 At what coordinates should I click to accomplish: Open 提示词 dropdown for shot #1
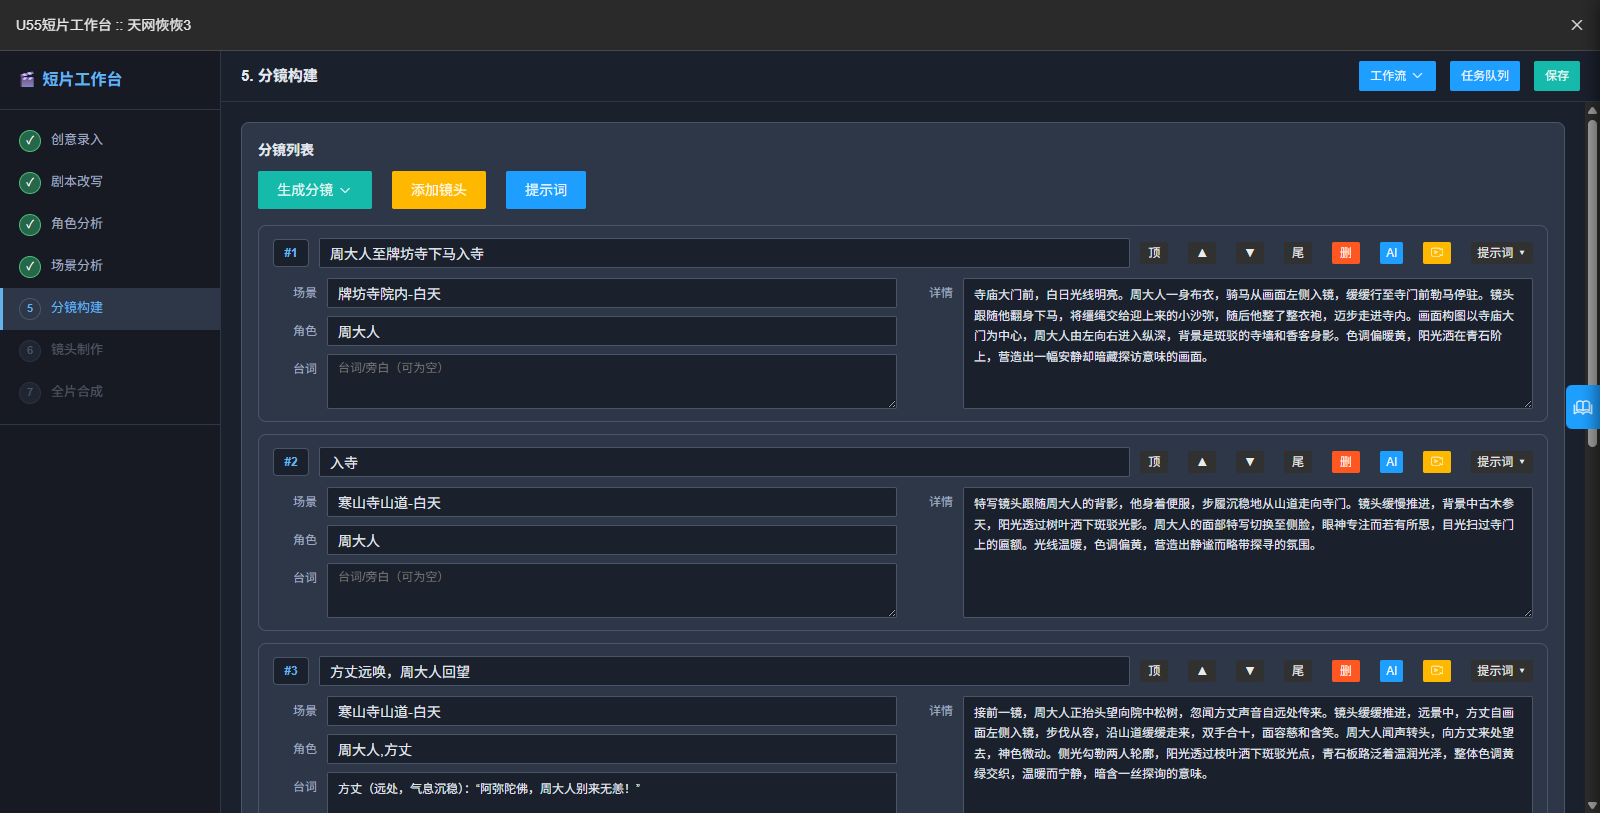(x=1501, y=253)
